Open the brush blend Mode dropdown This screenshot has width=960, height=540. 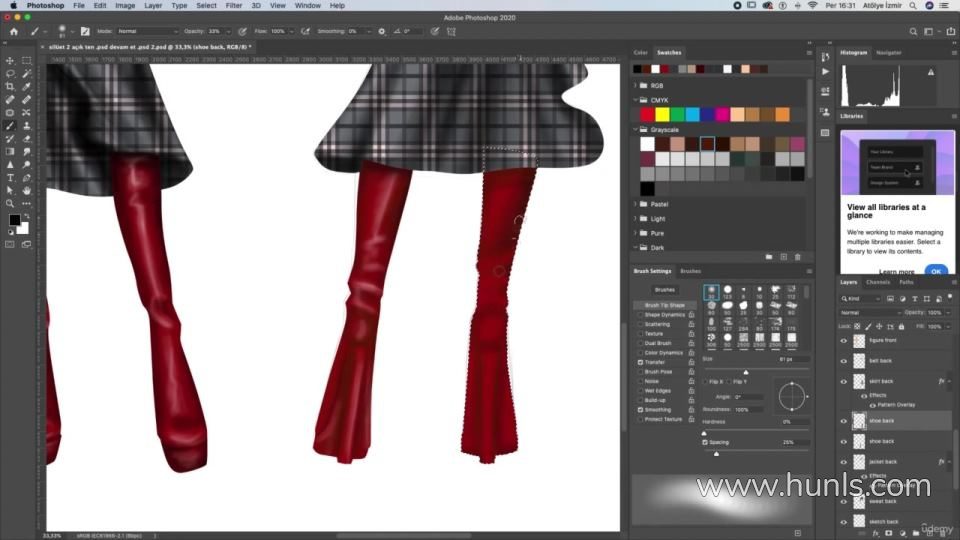(147, 31)
